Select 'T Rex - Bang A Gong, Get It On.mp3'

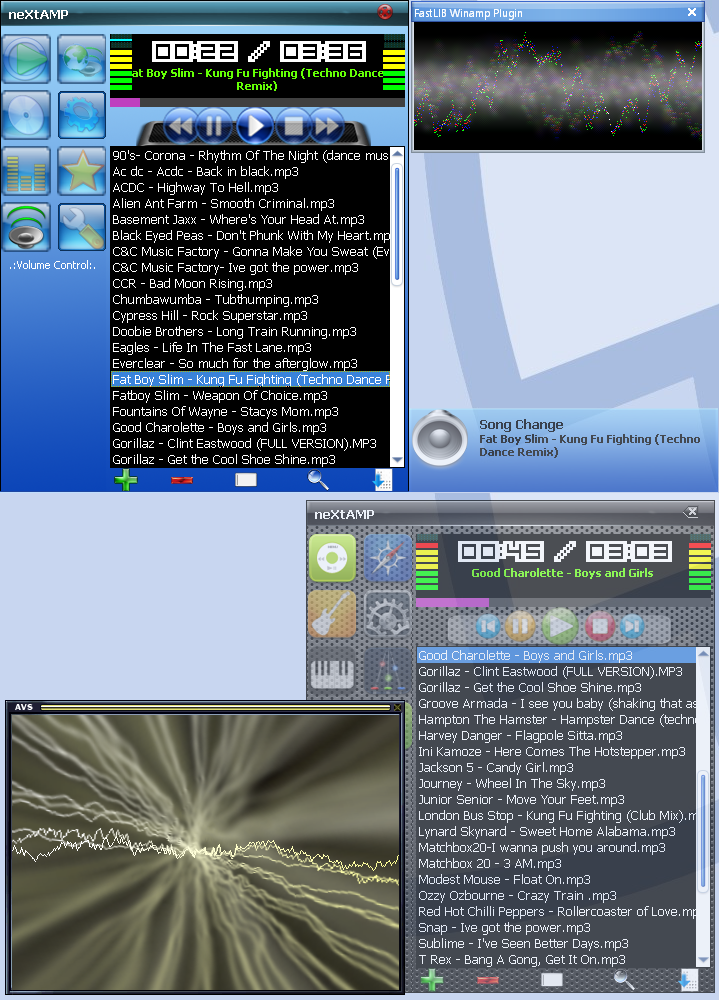556,960
